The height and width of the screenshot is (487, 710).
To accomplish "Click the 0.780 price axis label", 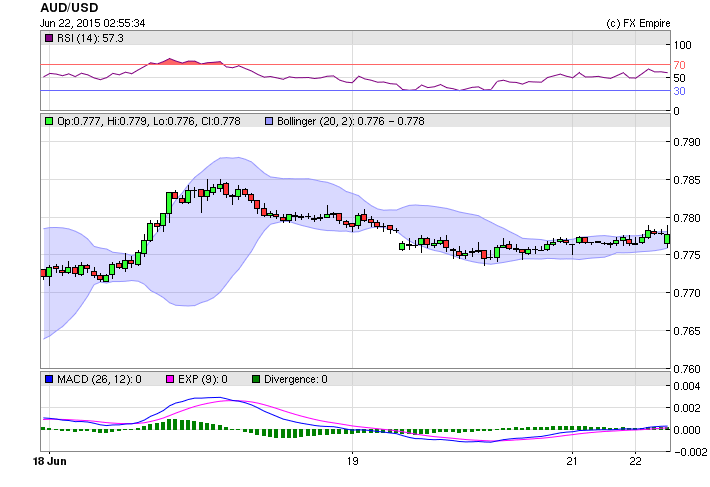I will coord(687,218).
